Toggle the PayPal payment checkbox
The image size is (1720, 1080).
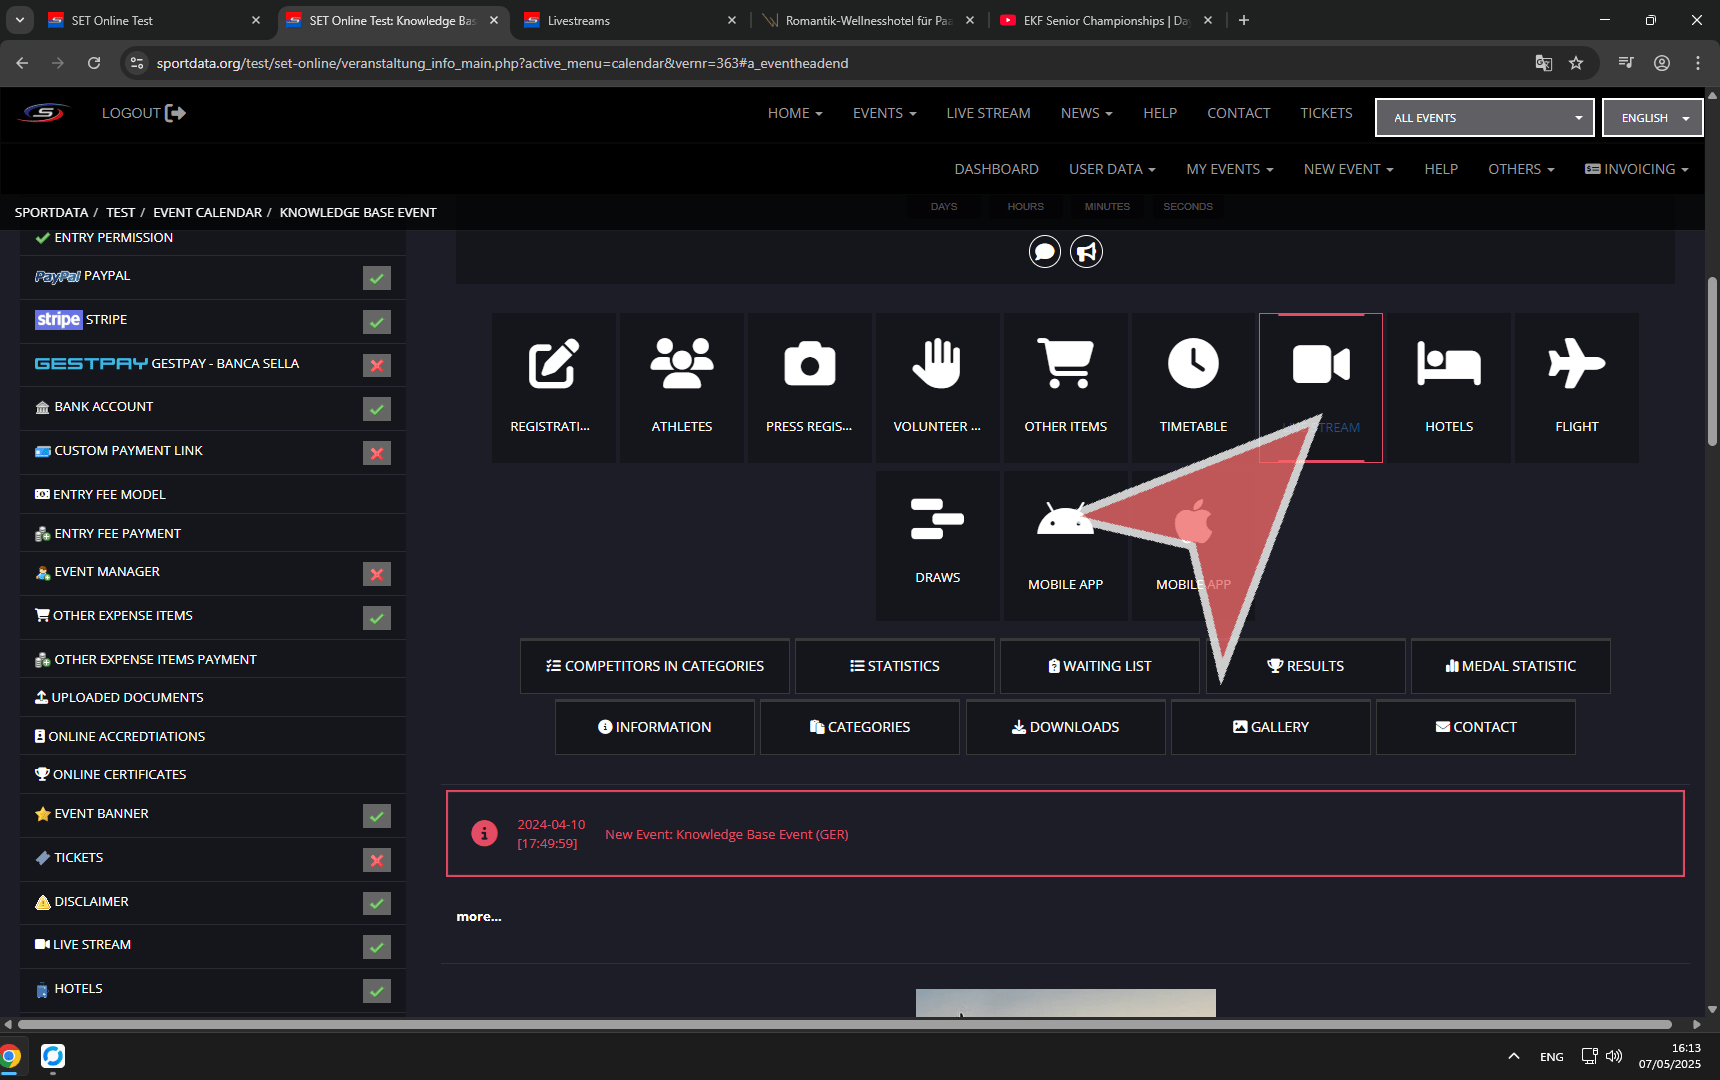tap(376, 278)
